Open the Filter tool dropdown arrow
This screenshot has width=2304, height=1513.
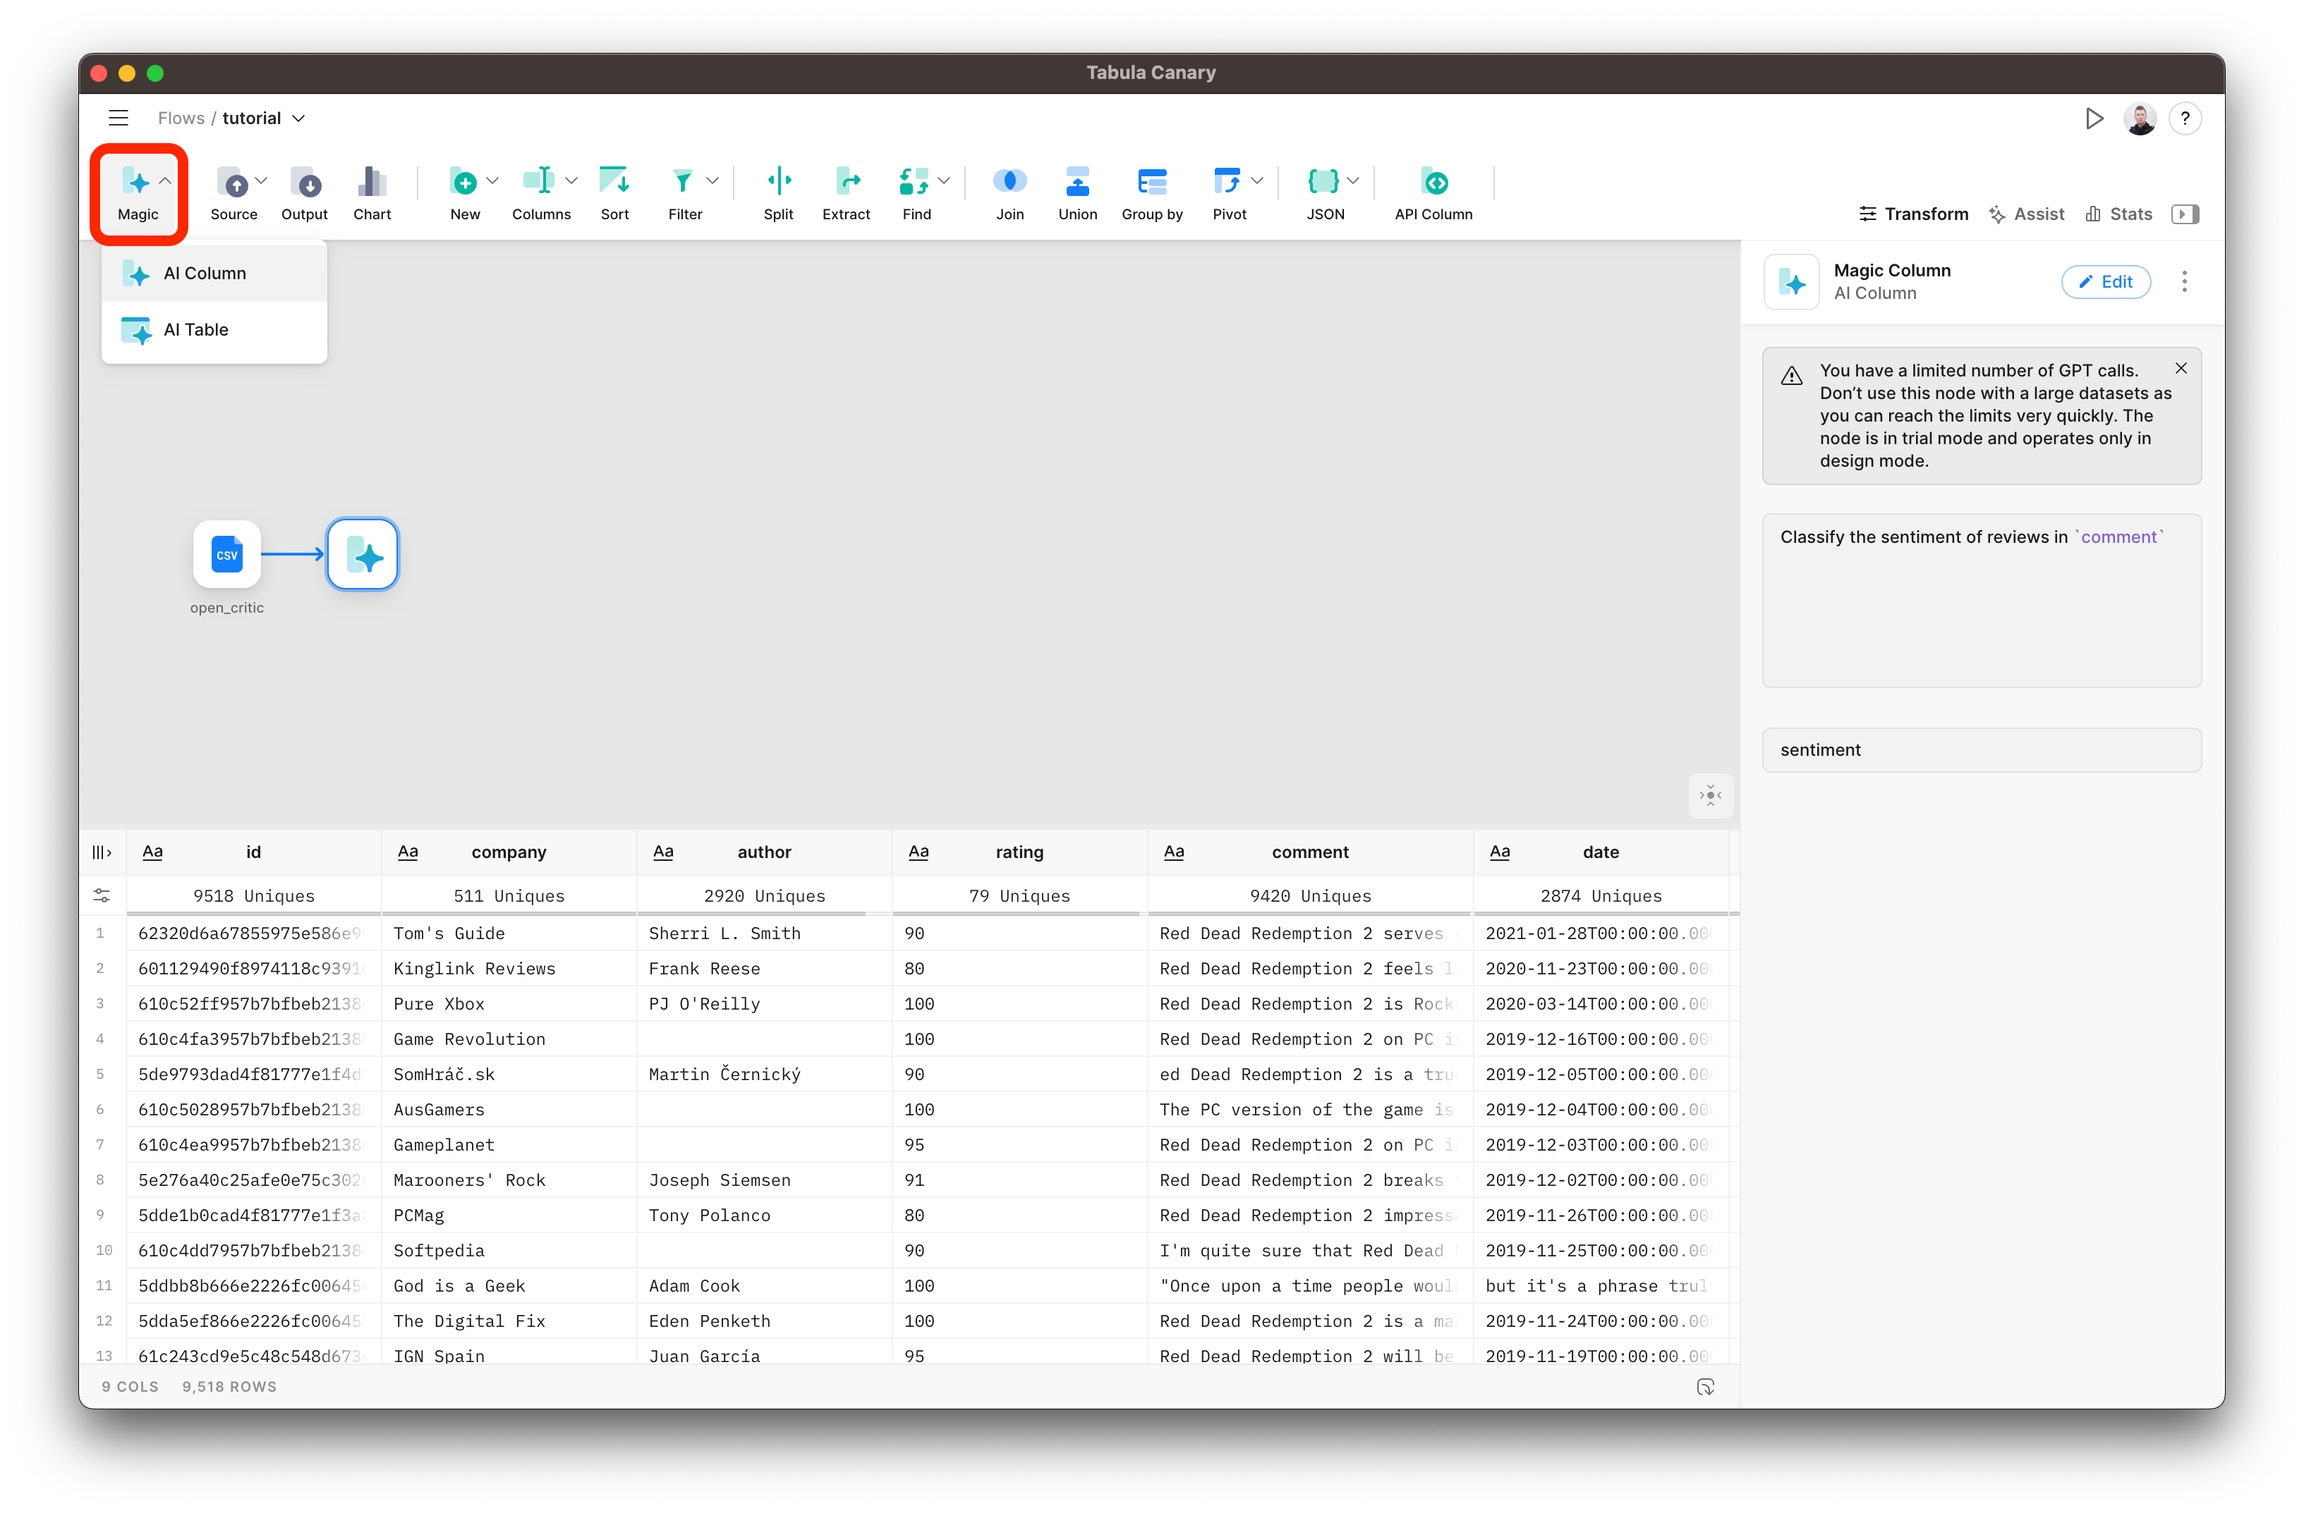(713, 181)
